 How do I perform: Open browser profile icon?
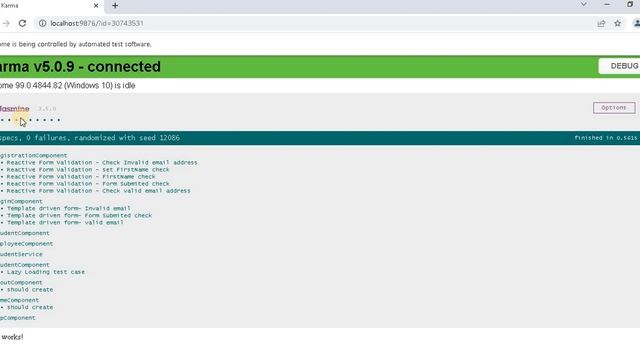pos(636,24)
